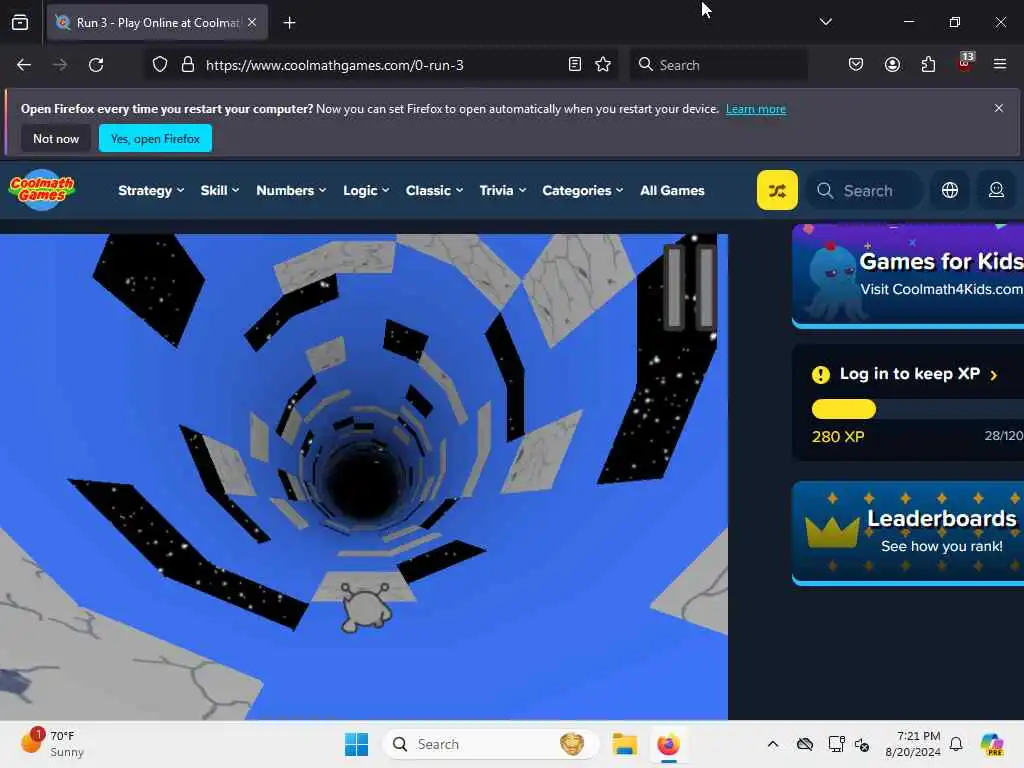Open the muted volume tray icon
This screenshot has width=1024, height=768.
tap(862, 744)
